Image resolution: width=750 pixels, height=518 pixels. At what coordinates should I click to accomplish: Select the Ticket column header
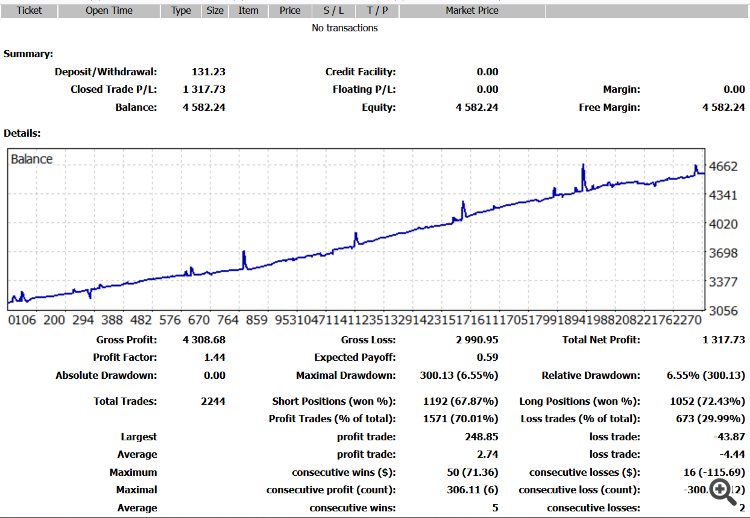coord(29,11)
